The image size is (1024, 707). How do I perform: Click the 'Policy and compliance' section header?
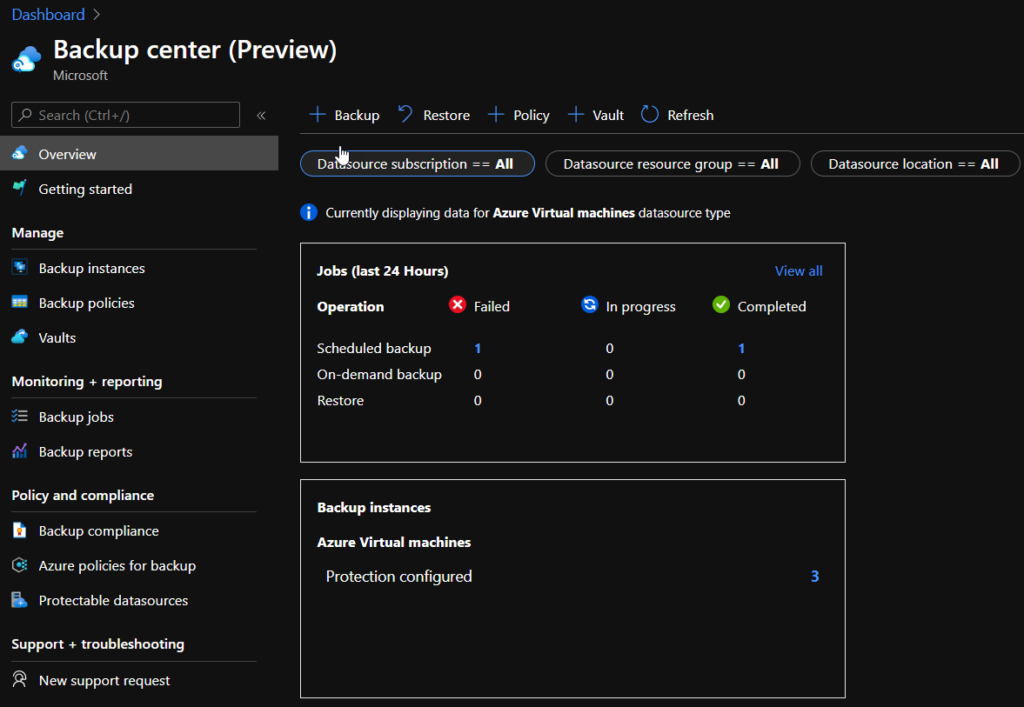[x=83, y=495]
